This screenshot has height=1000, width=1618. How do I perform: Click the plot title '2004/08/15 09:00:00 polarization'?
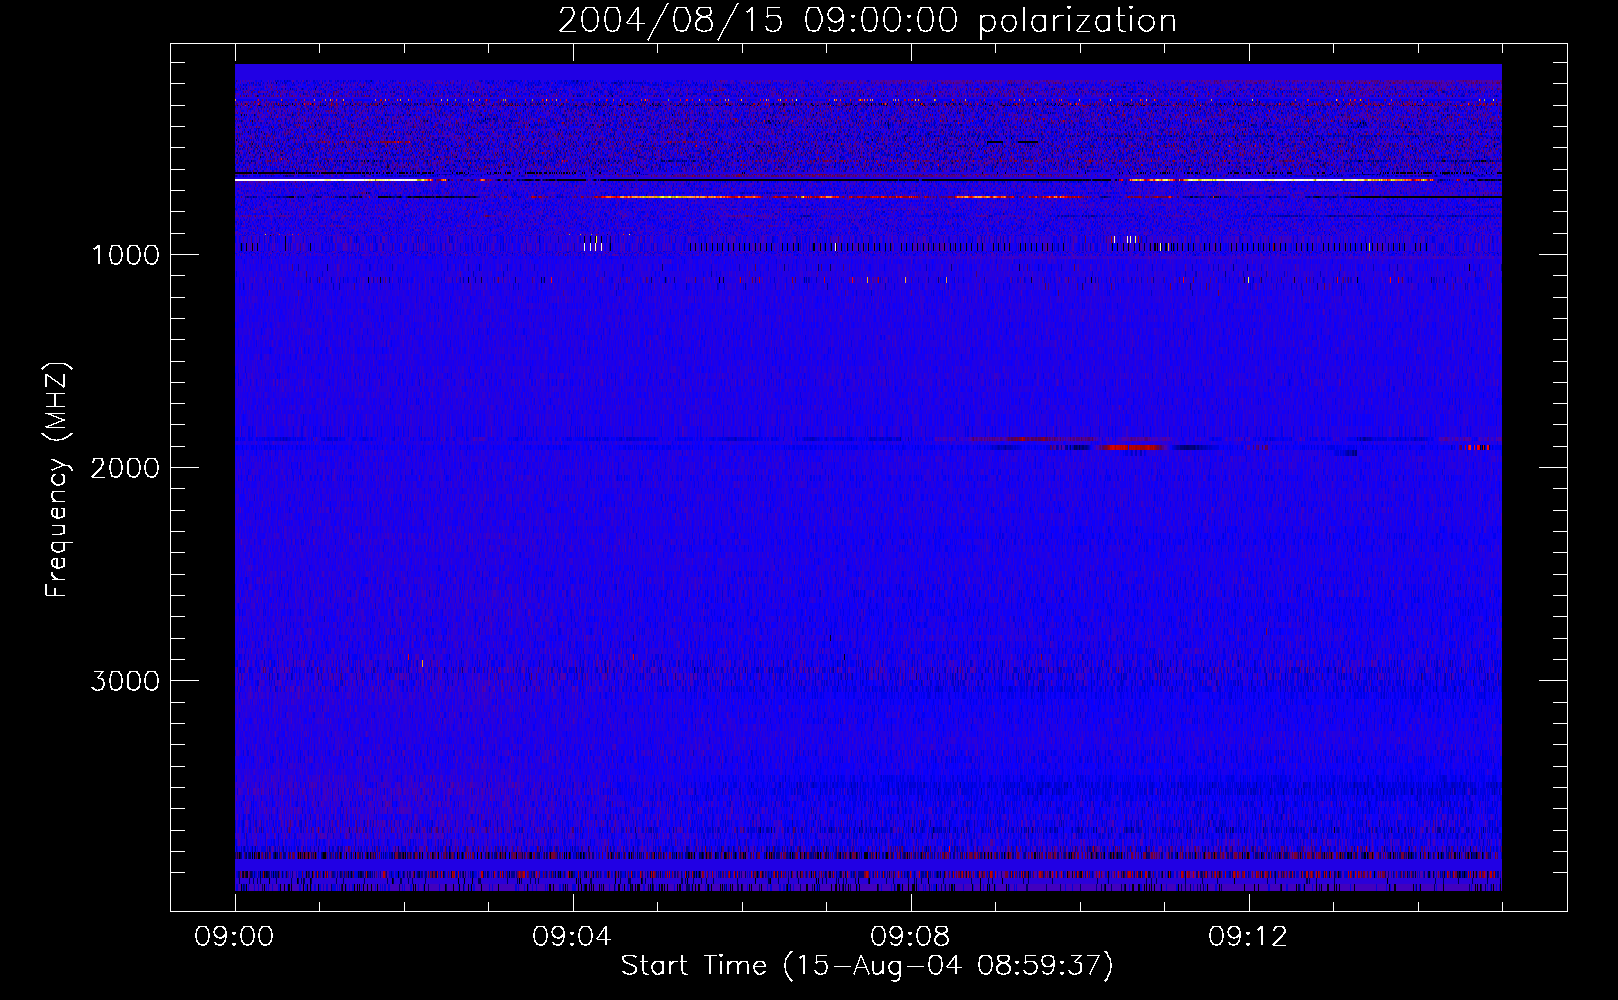867,21
